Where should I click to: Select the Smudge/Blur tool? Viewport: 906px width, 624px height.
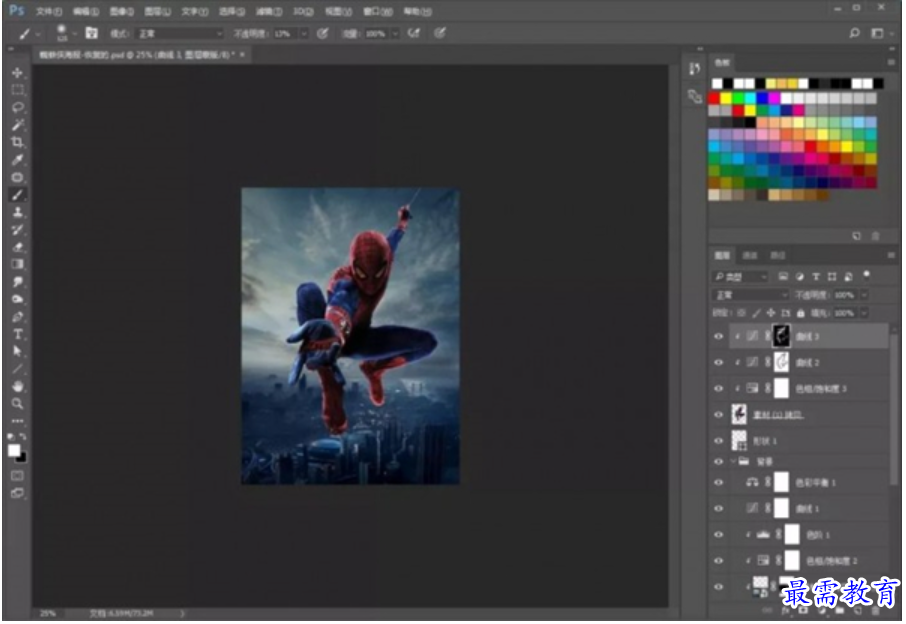pyautogui.click(x=17, y=281)
